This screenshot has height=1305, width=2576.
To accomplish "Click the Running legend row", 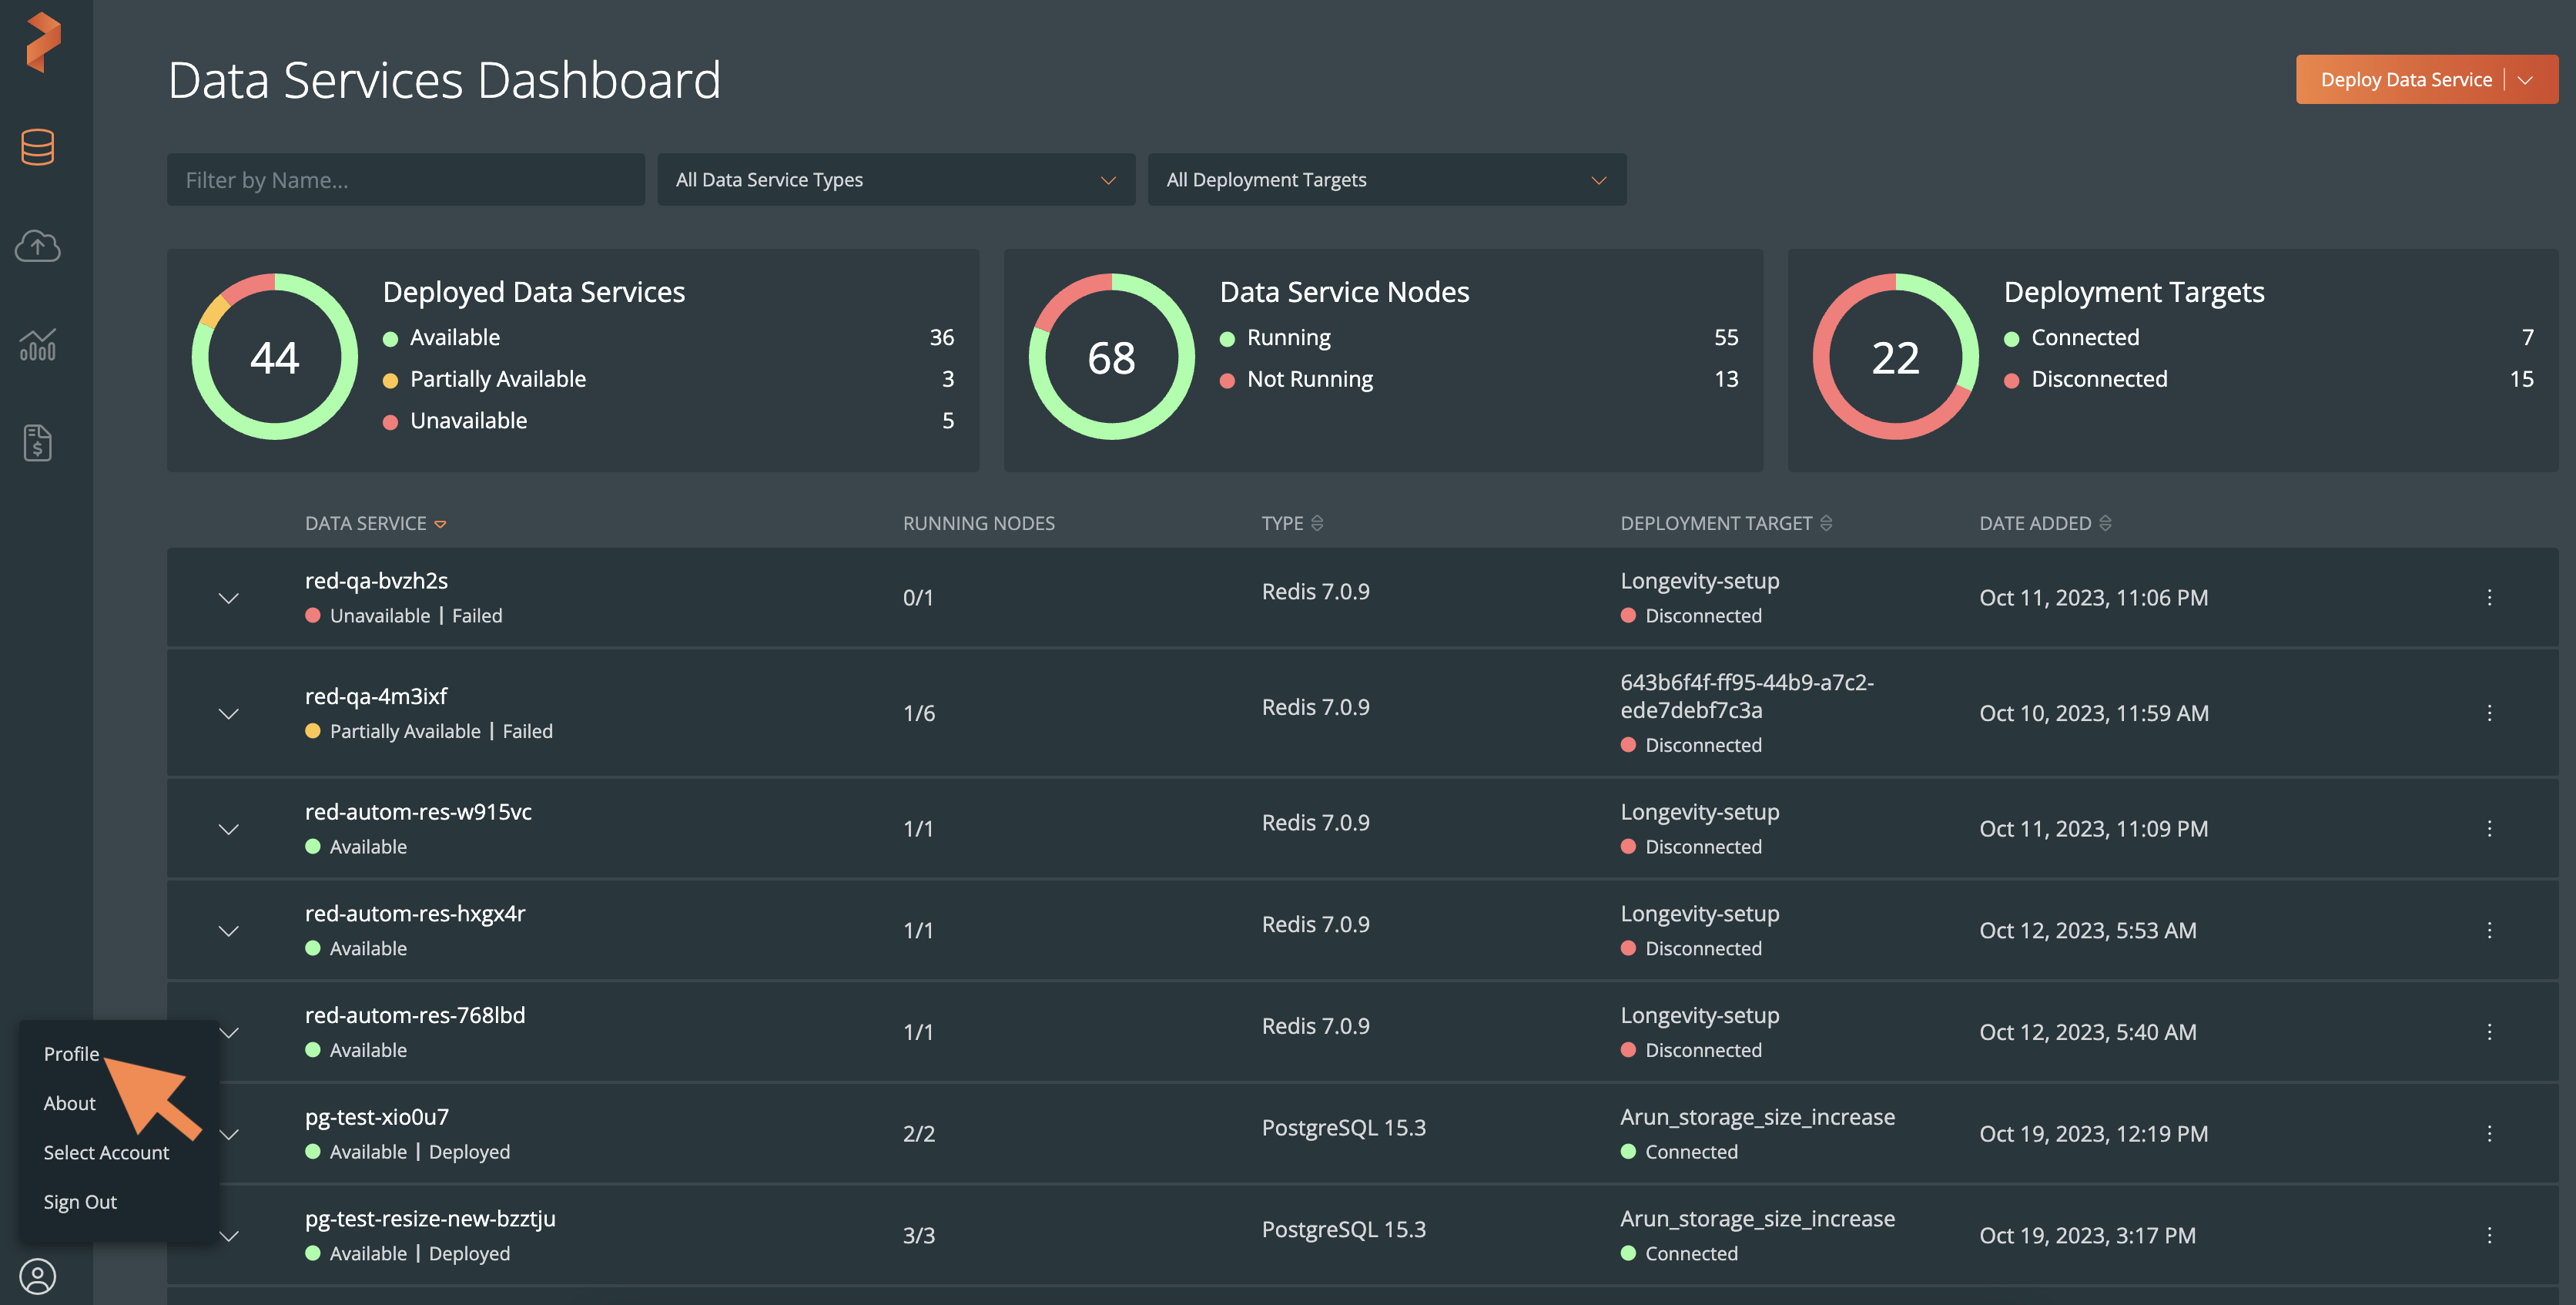I will (1479, 338).
